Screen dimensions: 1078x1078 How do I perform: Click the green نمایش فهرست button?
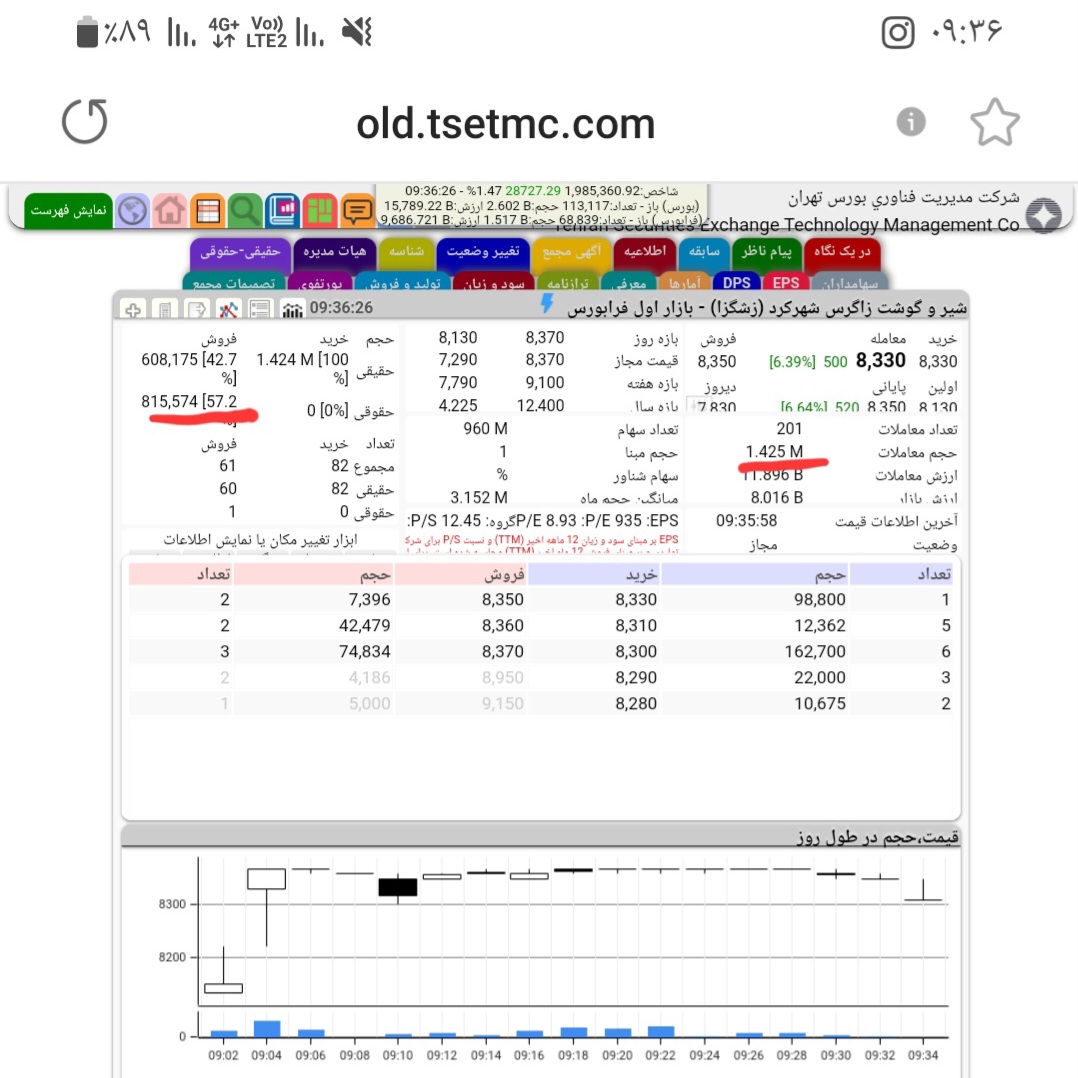68,210
